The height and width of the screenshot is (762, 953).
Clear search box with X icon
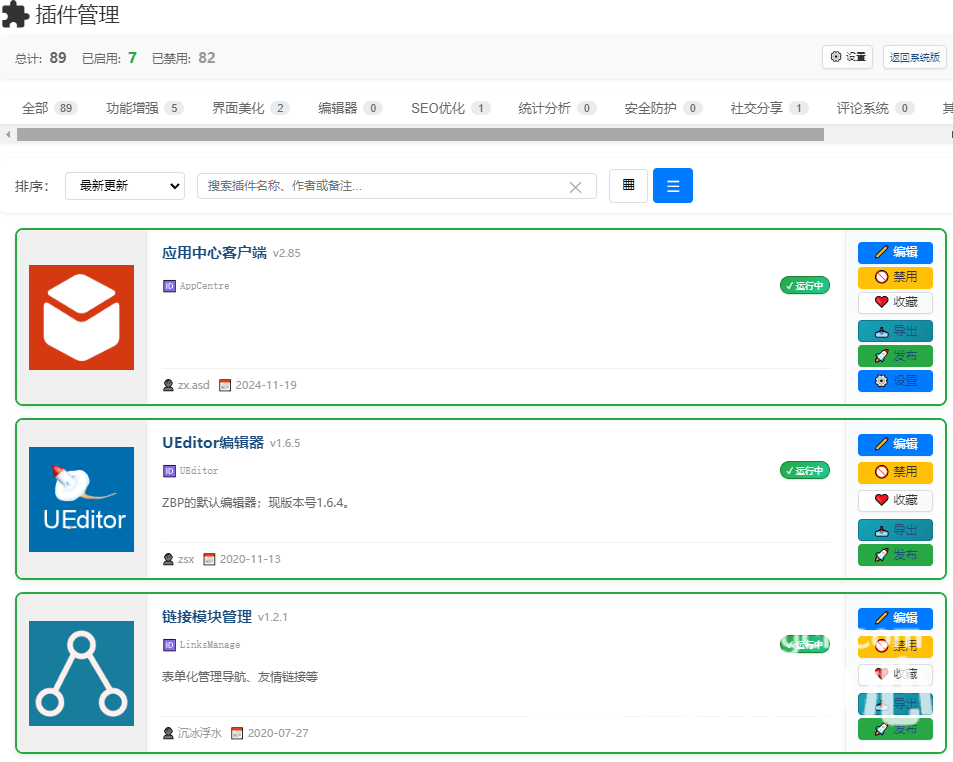pyautogui.click(x=575, y=187)
